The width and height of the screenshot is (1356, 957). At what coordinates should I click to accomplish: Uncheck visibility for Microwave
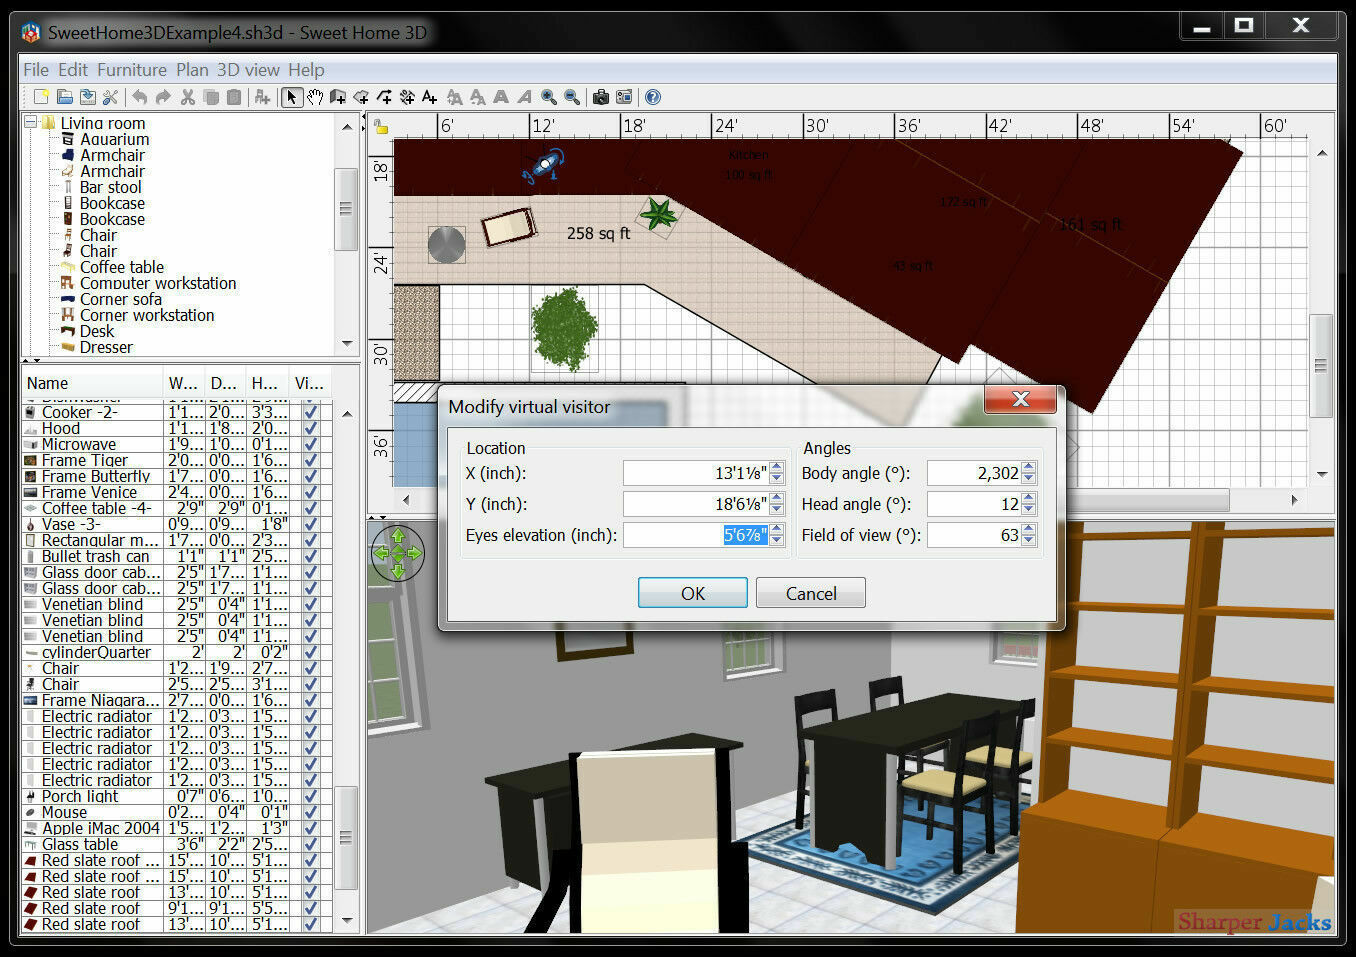tap(311, 444)
